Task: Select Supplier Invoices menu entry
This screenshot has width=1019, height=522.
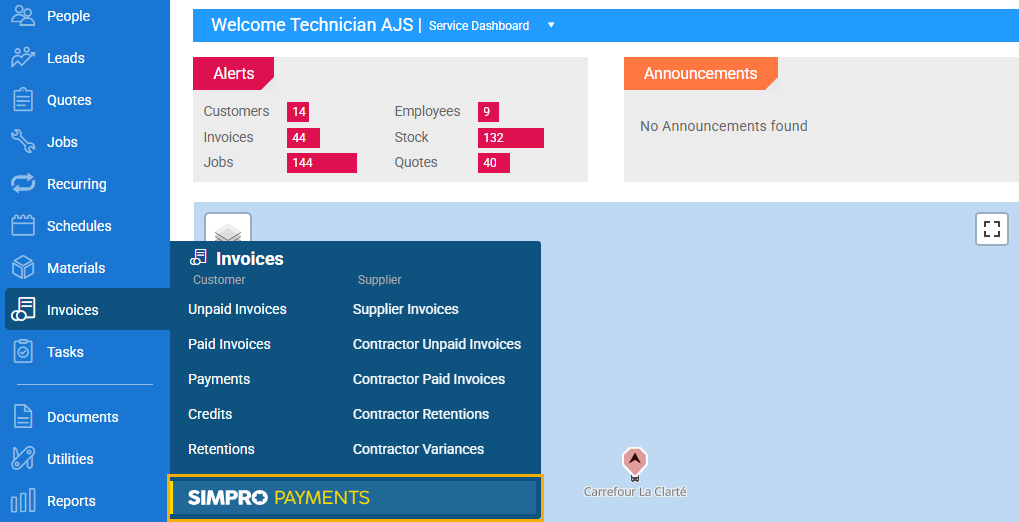Action: (x=405, y=309)
